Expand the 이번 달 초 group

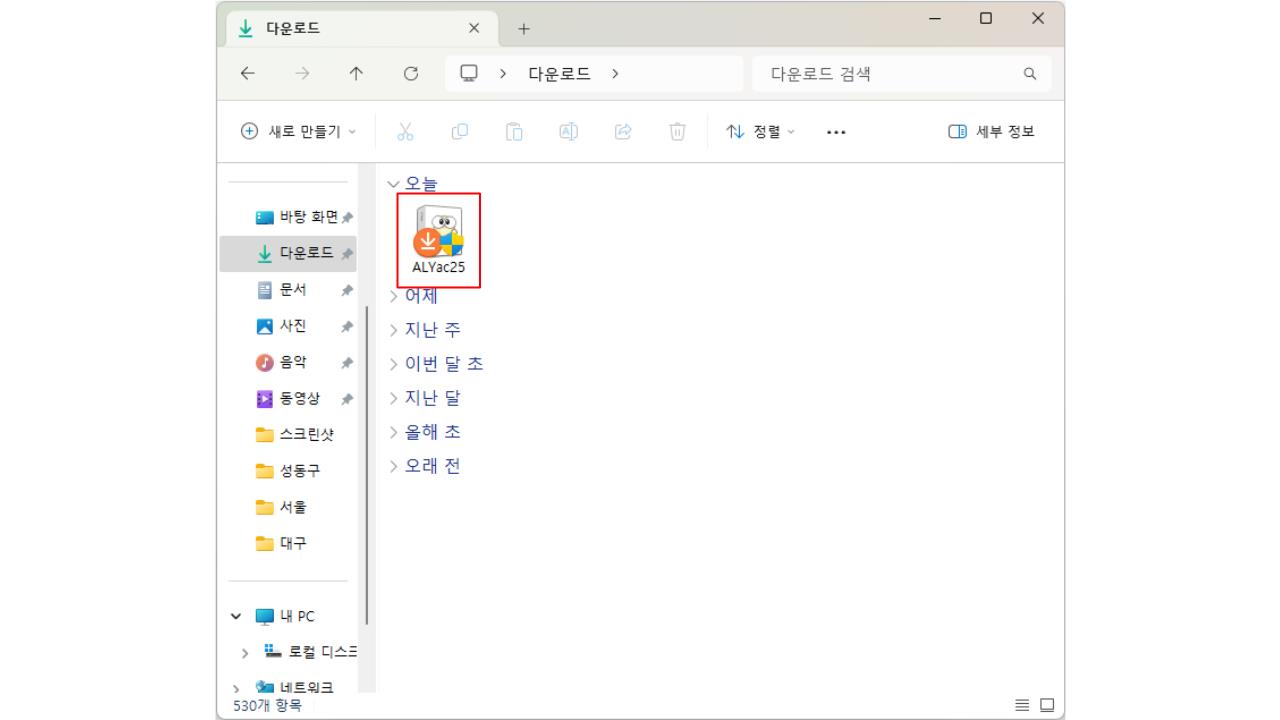393,364
